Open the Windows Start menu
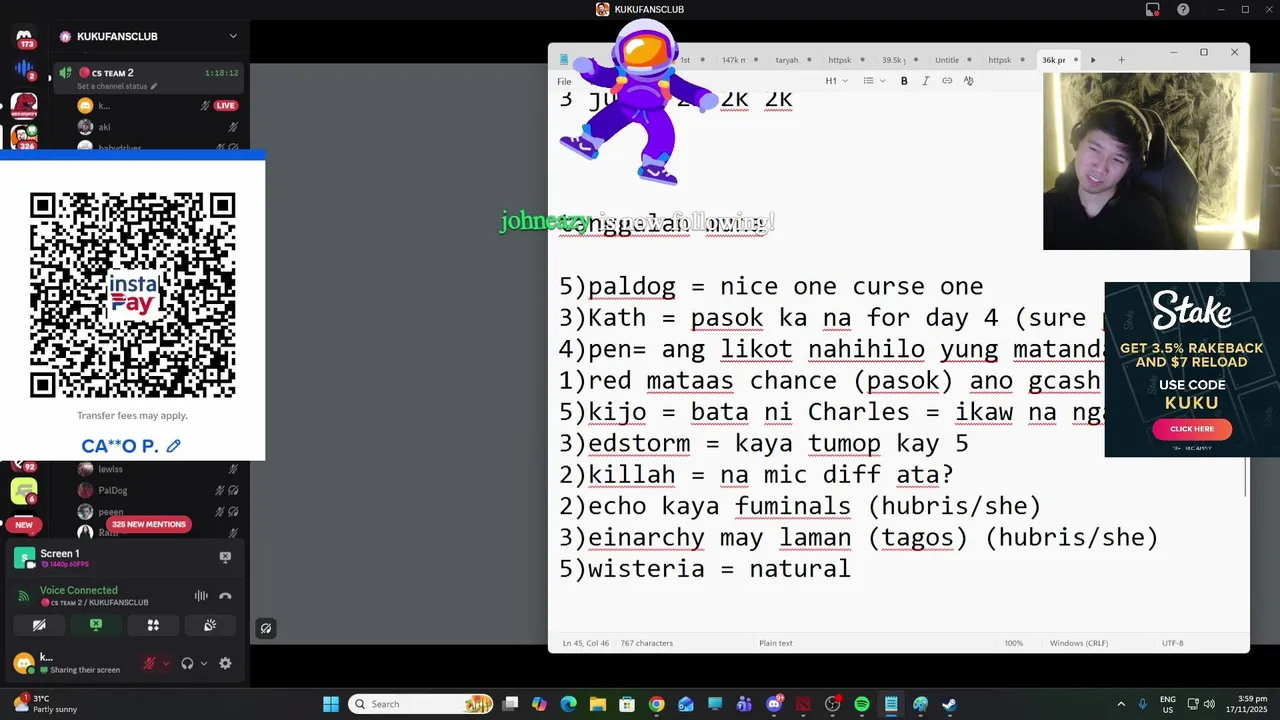This screenshot has width=1280, height=720. click(x=331, y=704)
